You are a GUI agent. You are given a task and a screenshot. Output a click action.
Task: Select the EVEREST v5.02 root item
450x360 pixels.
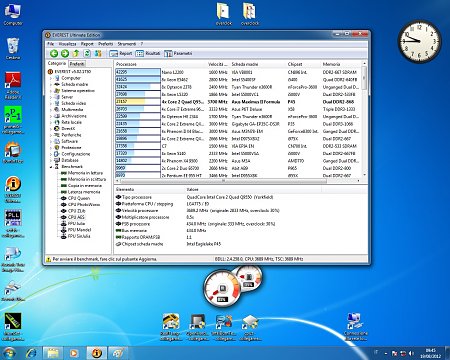[69, 72]
